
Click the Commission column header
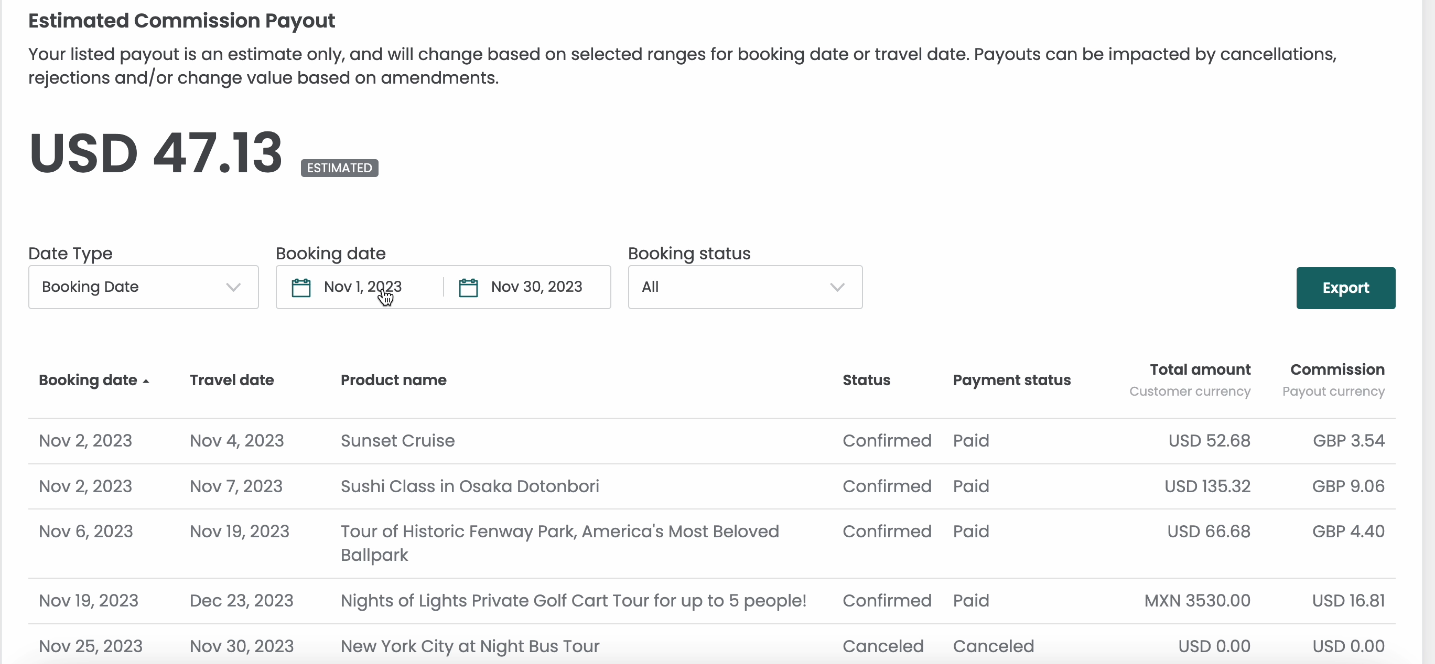pyautogui.click(x=1337, y=370)
